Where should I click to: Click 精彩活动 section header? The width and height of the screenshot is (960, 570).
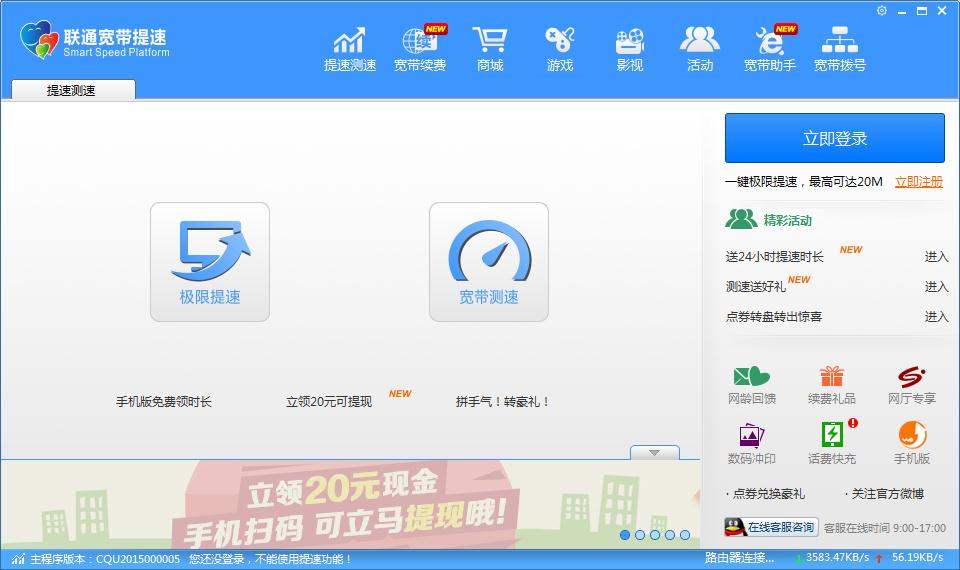(787, 220)
